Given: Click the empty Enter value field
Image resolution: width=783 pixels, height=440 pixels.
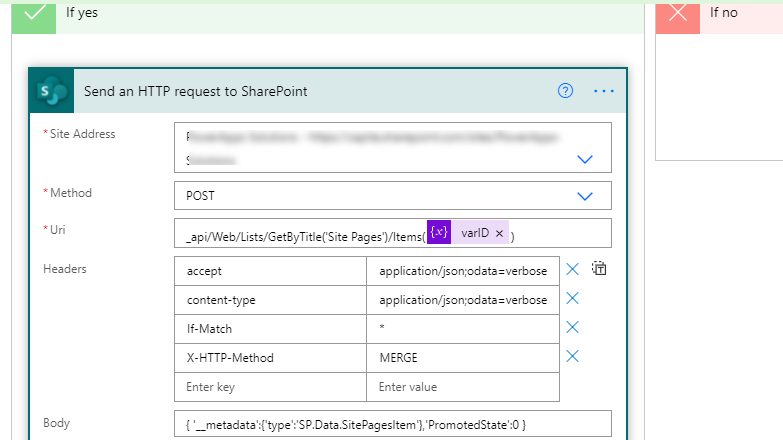Looking at the screenshot, I should click(x=463, y=387).
